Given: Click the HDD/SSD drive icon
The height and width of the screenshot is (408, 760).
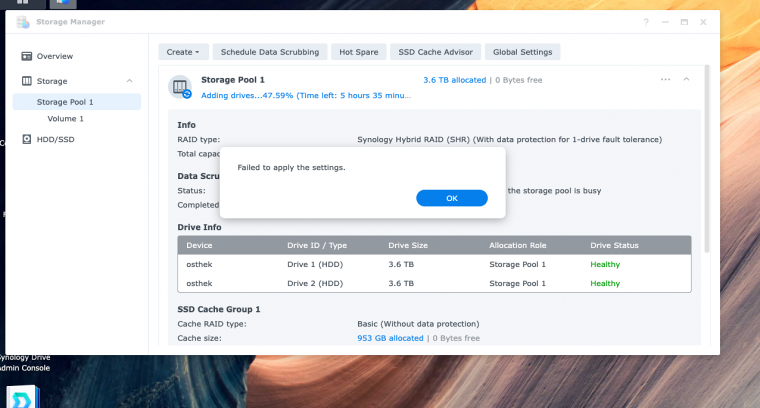Looking at the screenshot, I should [27, 140].
